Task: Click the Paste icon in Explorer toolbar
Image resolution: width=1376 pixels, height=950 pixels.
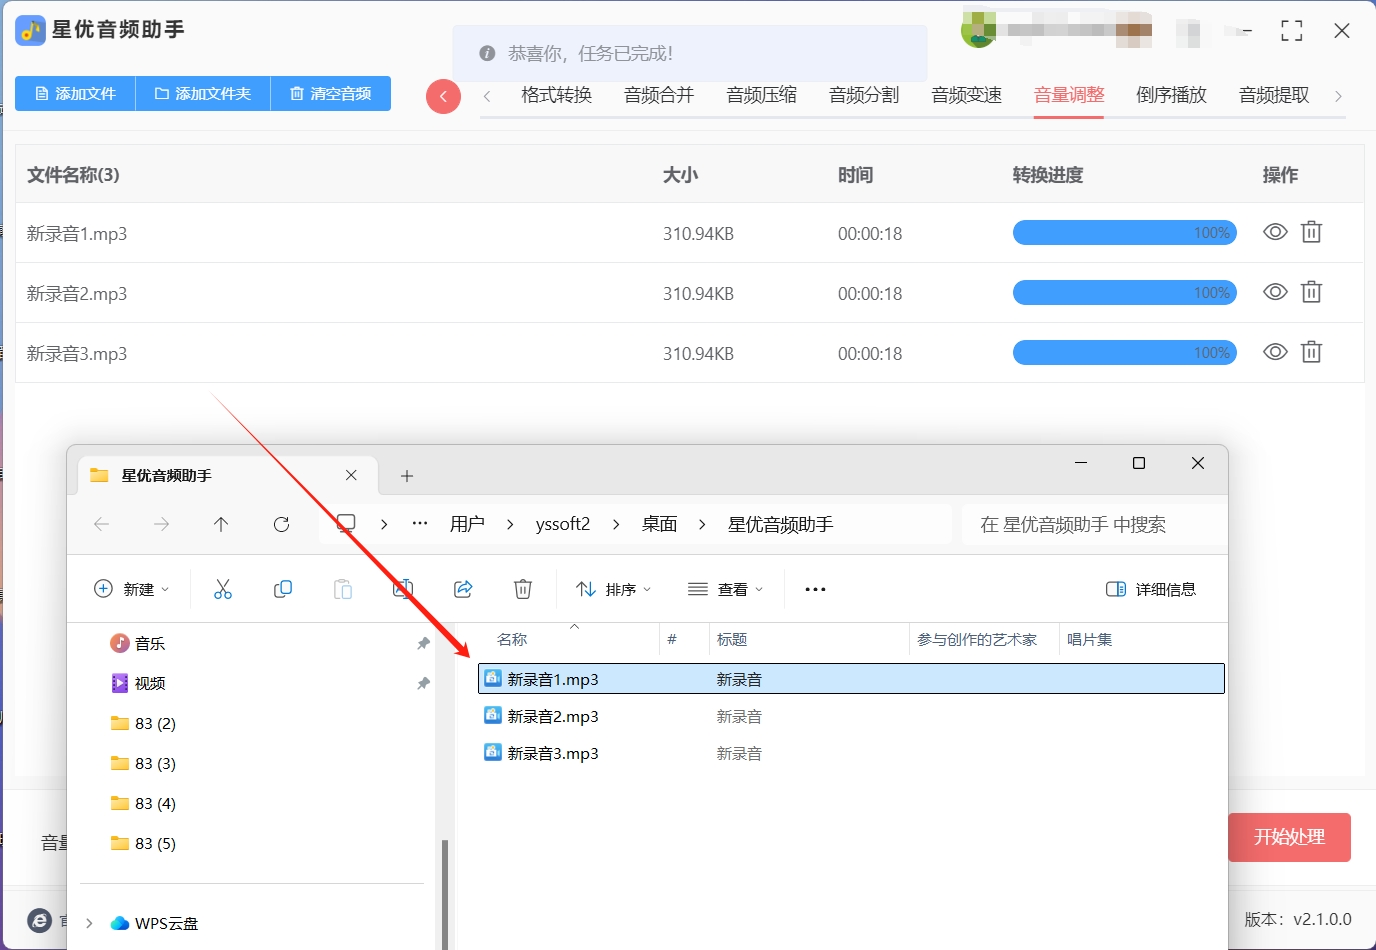Action: pyautogui.click(x=343, y=589)
